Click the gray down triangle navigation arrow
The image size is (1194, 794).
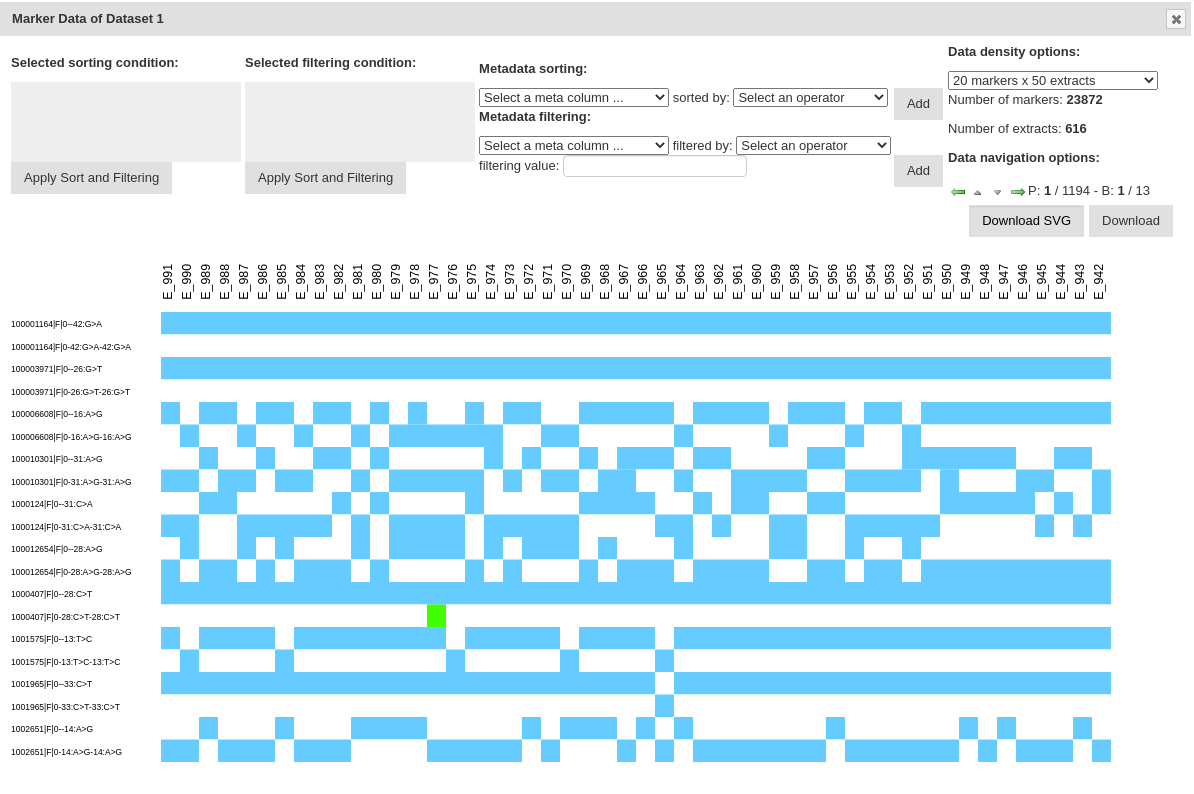tap(997, 192)
